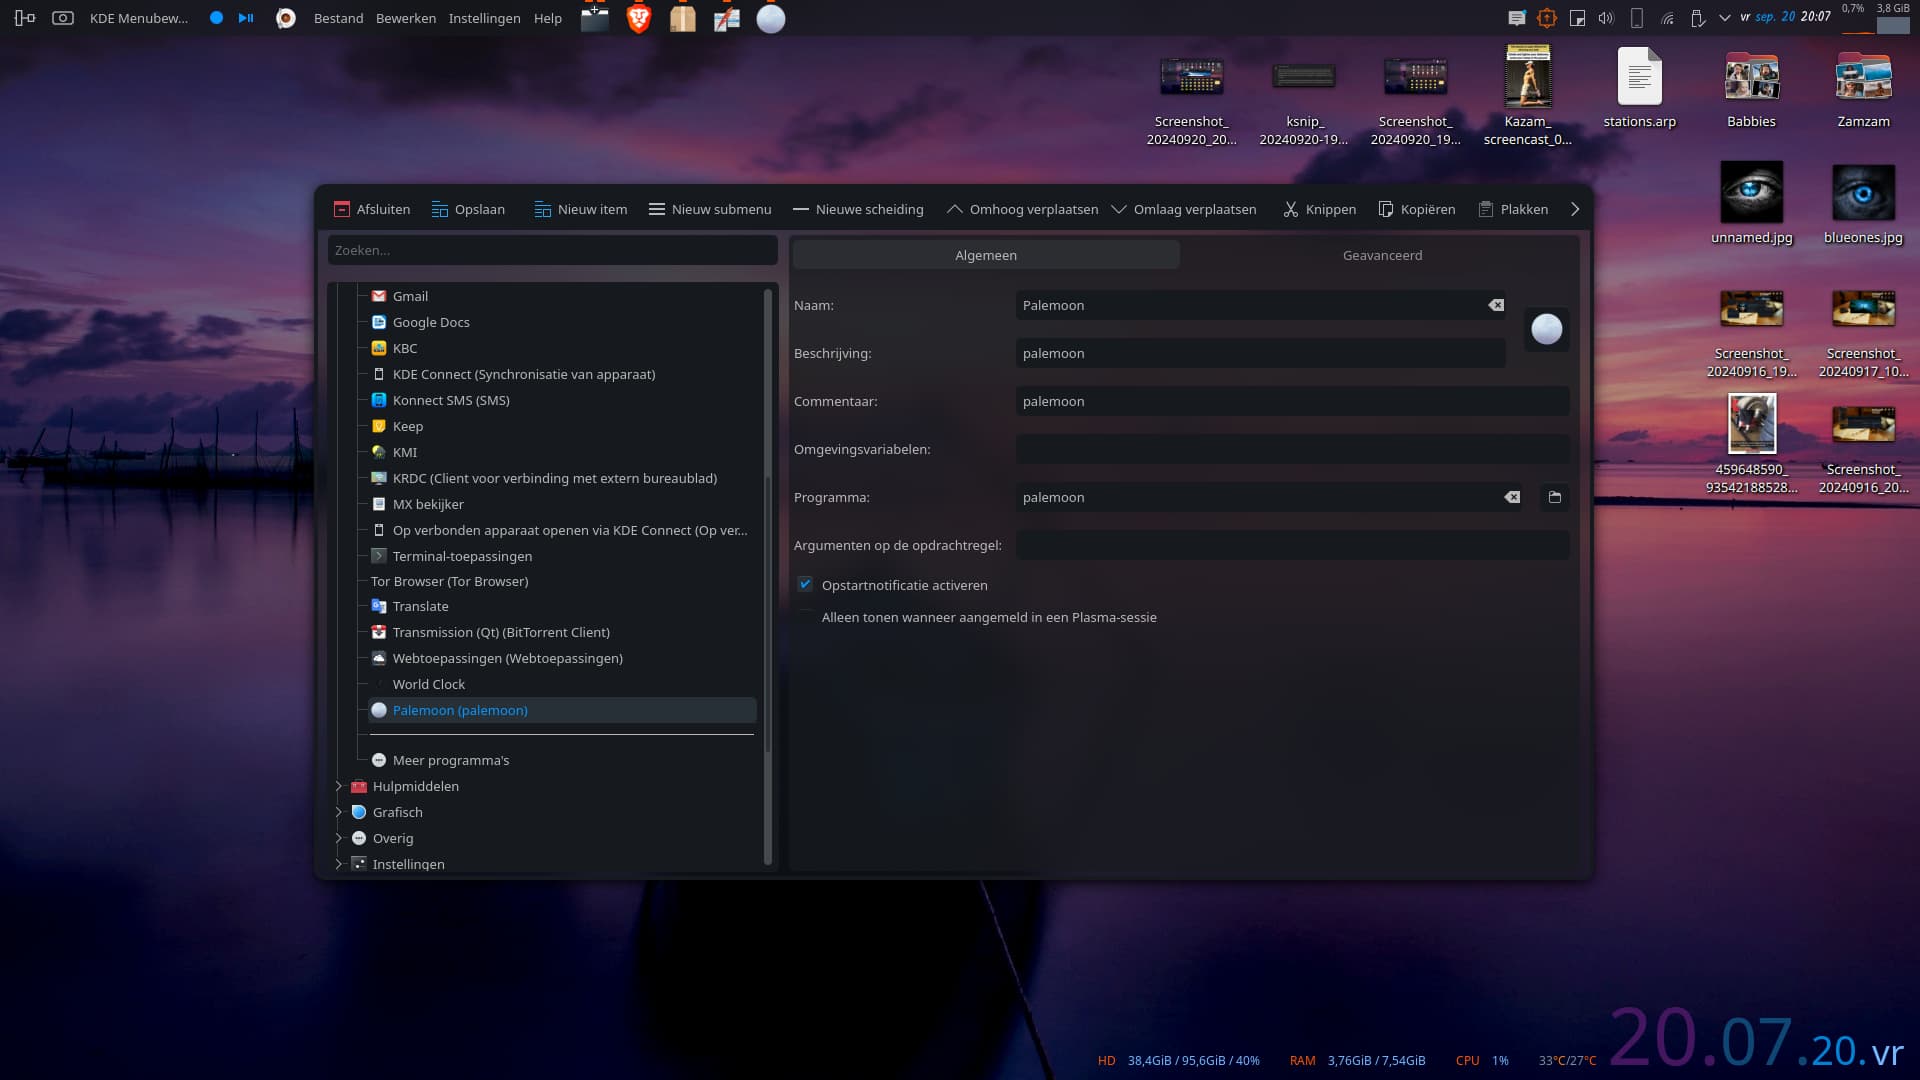Launch Brave browser from panel
1920x1080 pixels.
click(x=638, y=18)
